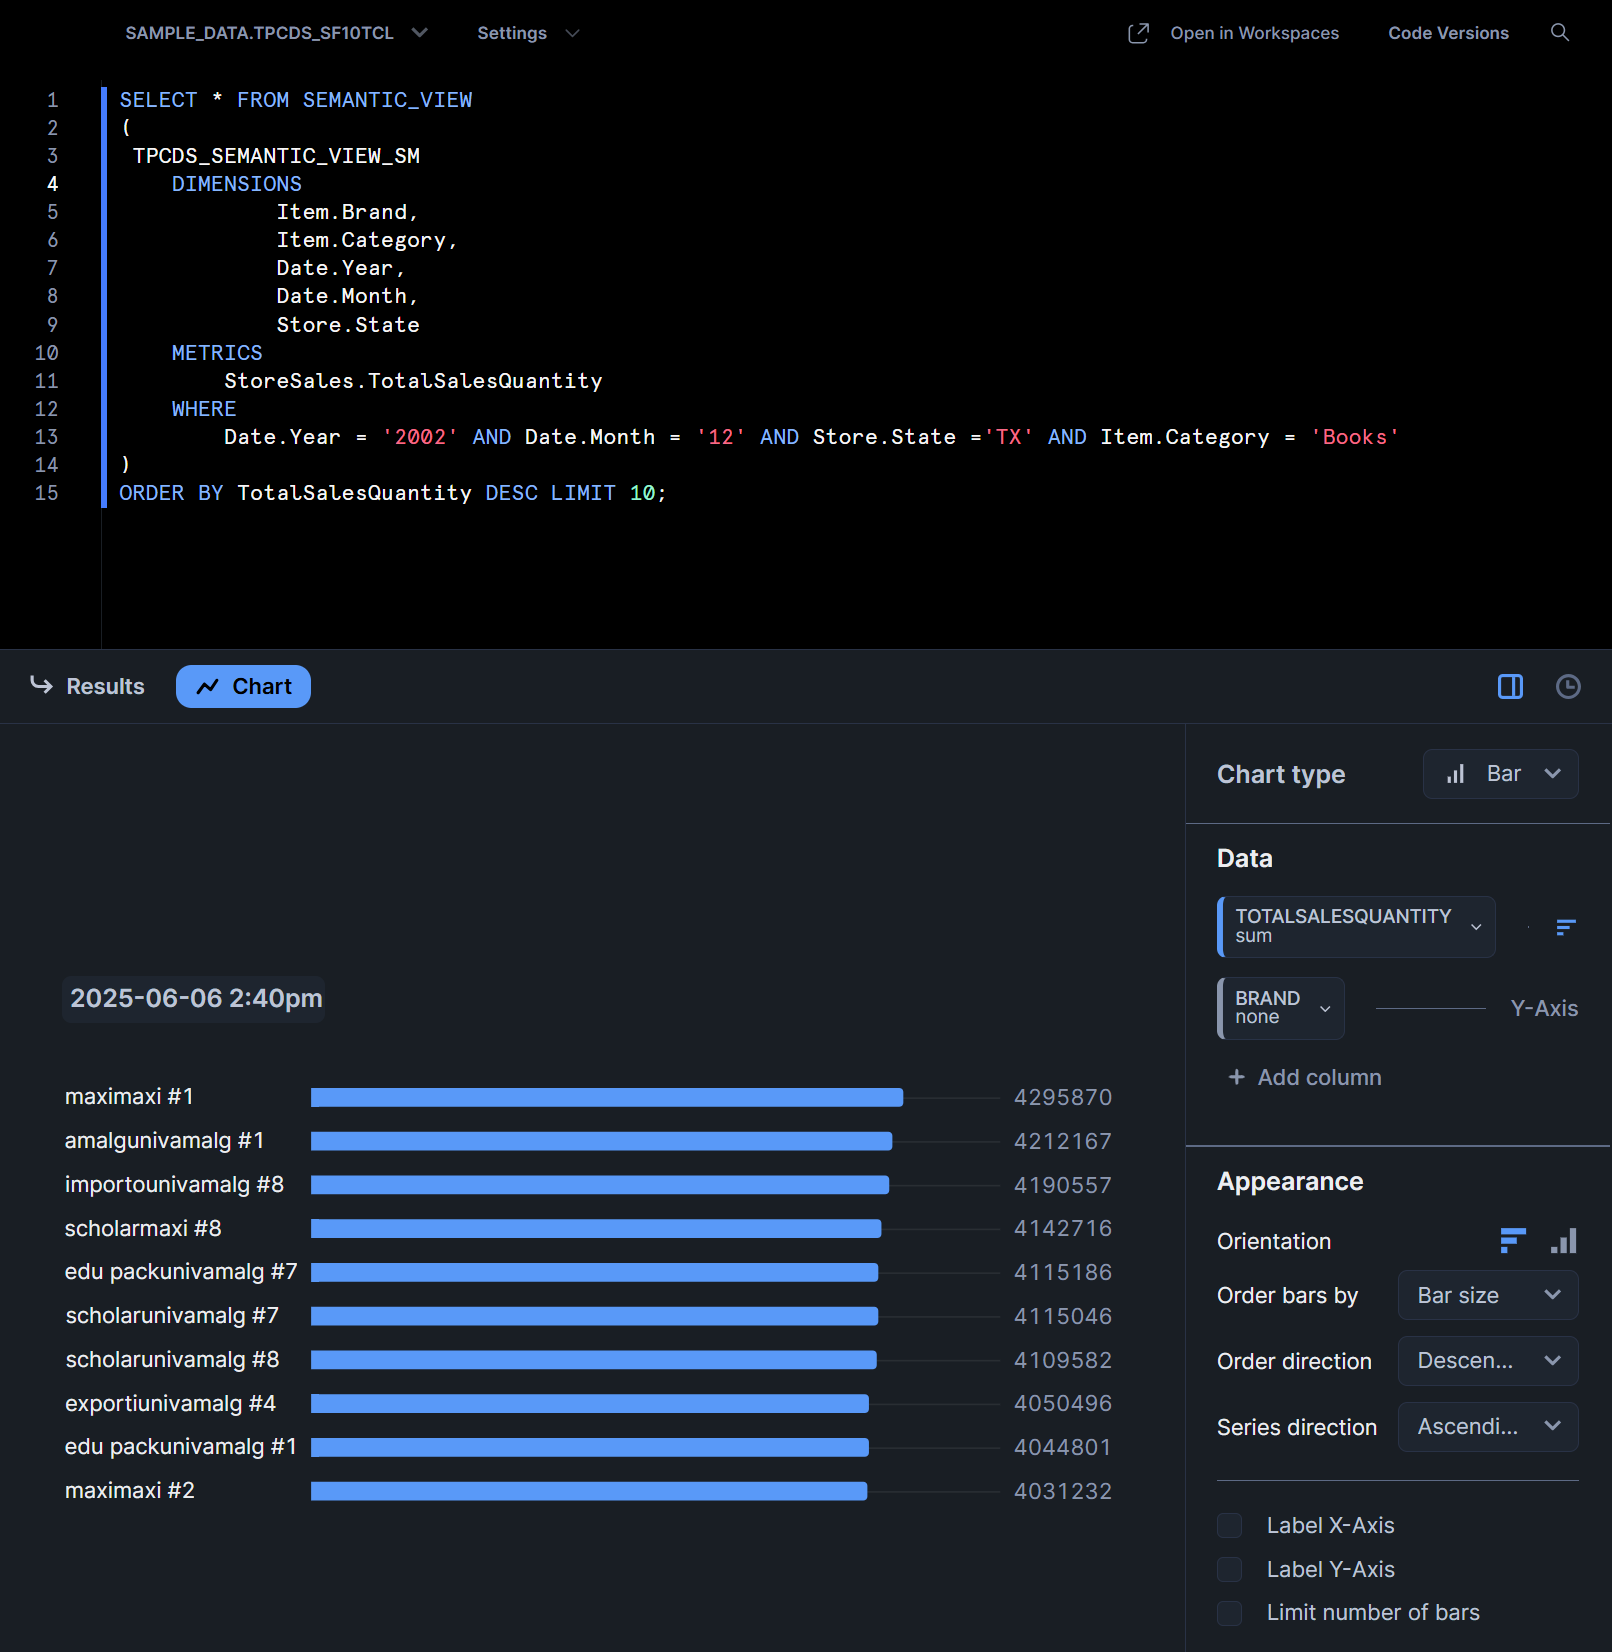Open the Order bars by Bar size dropdown
This screenshot has width=1612, height=1652.
tap(1488, 1295)
